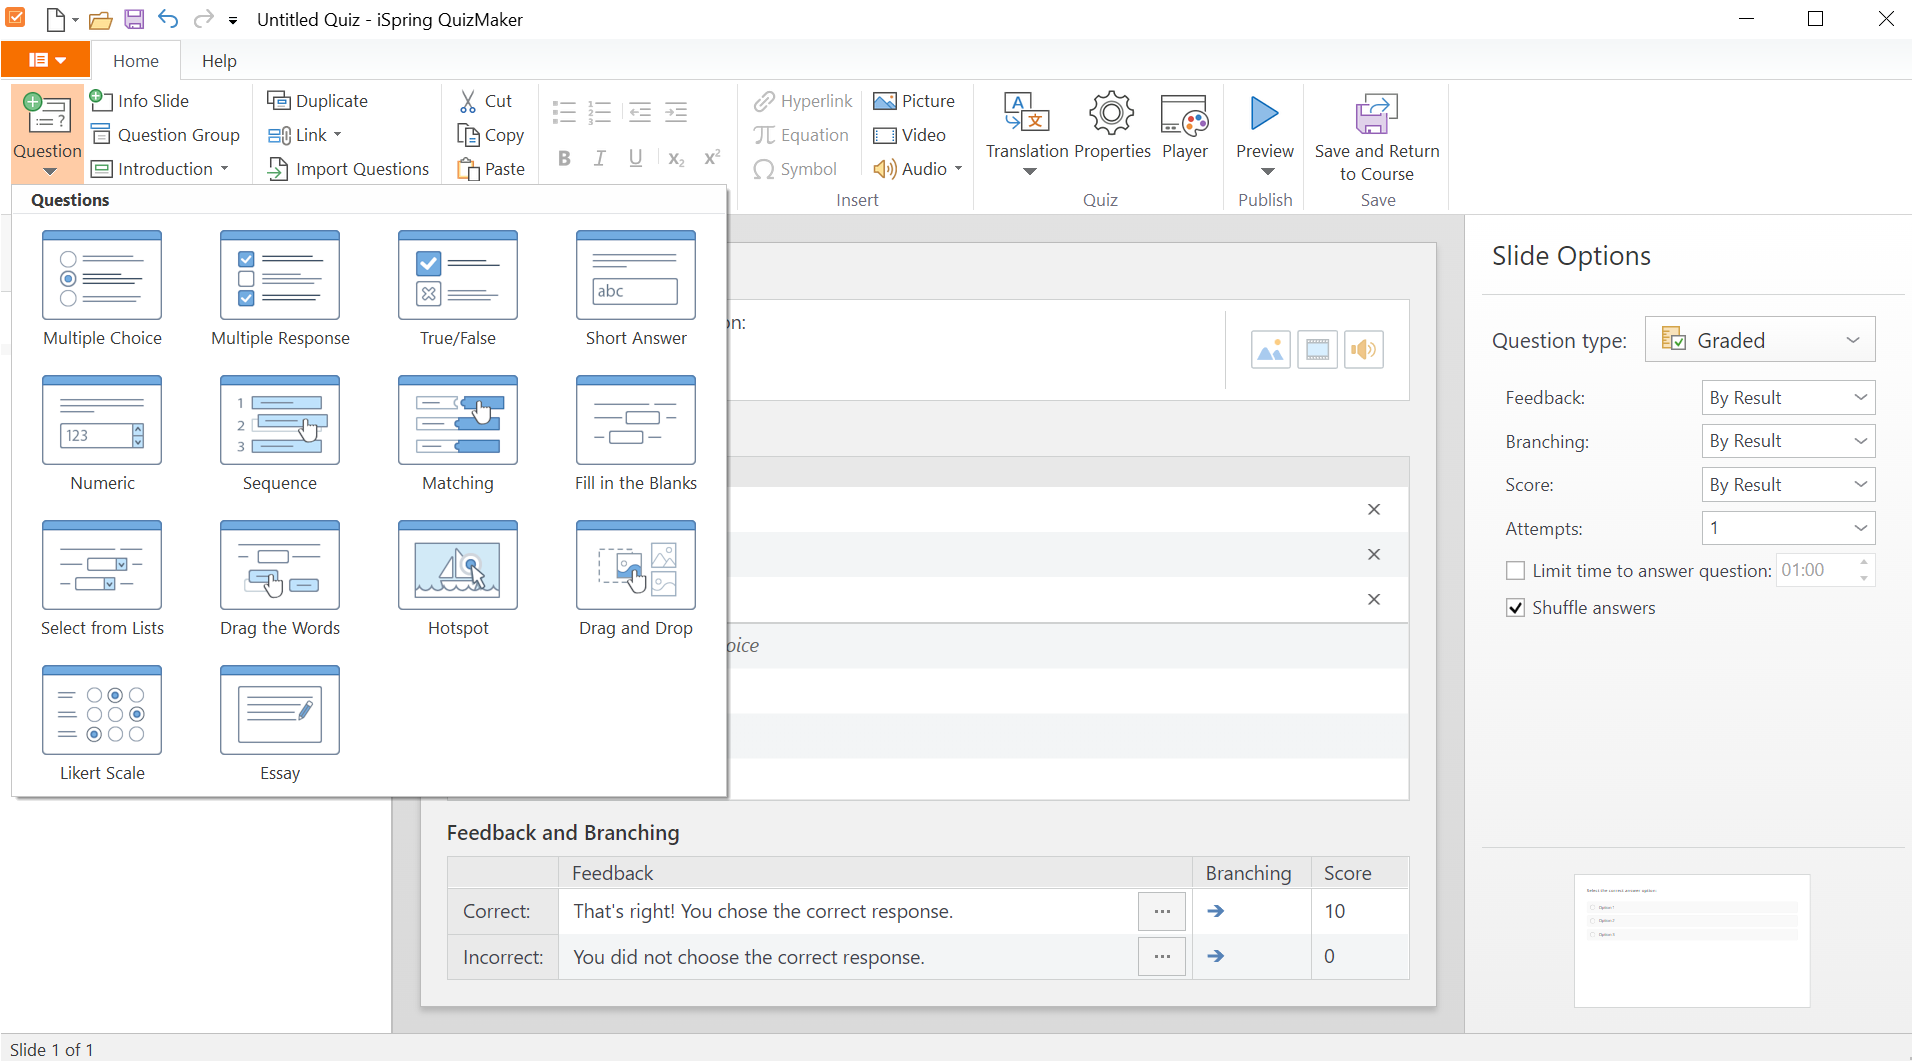This screenshot has height=1061, width=1912.
Task: Add a Numeric question
Action: pos(102,434)
